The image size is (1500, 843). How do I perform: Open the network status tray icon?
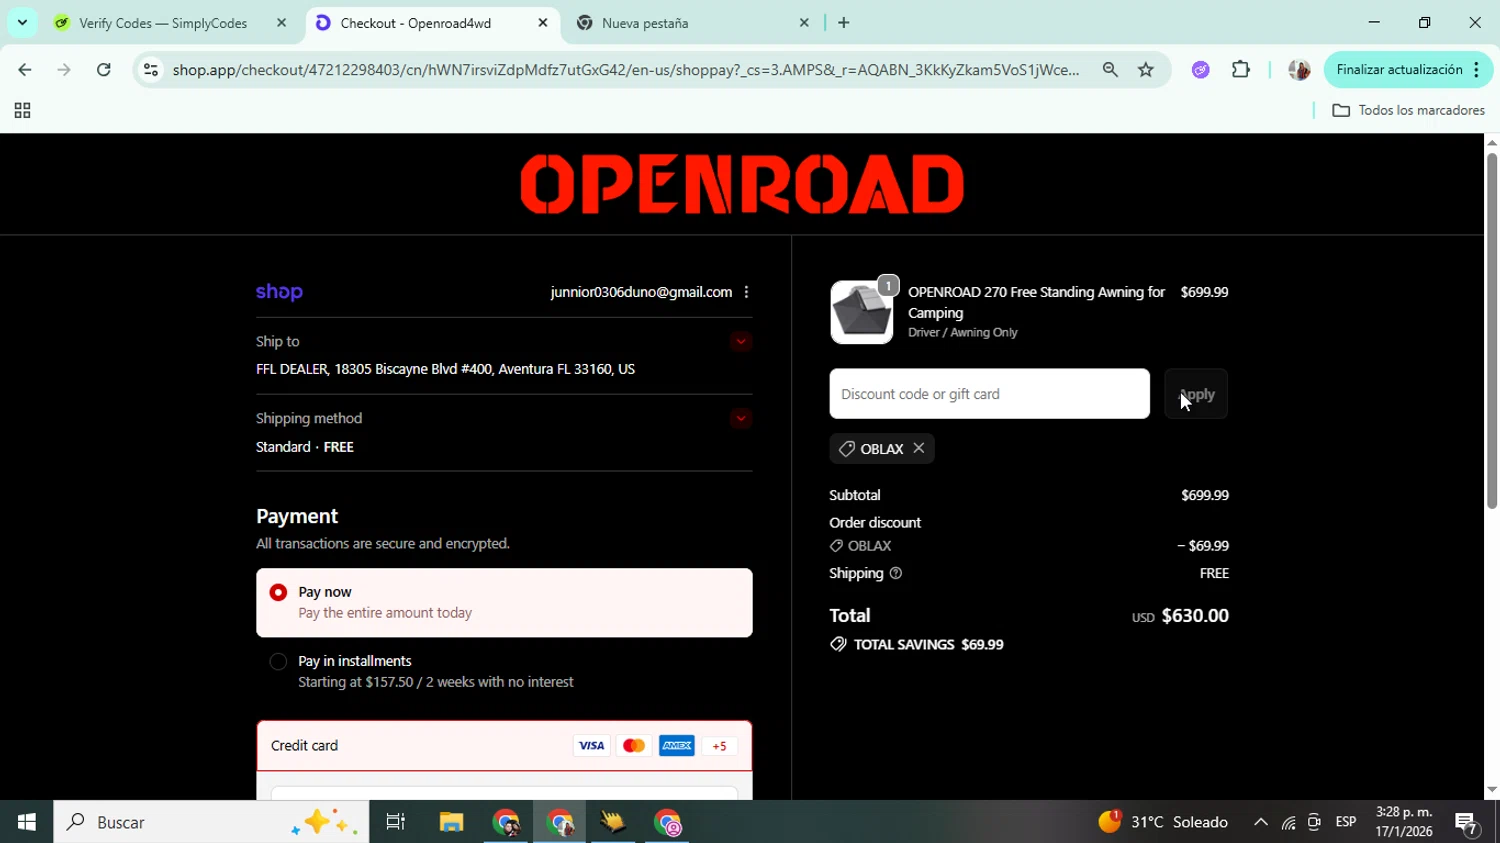1289,823
